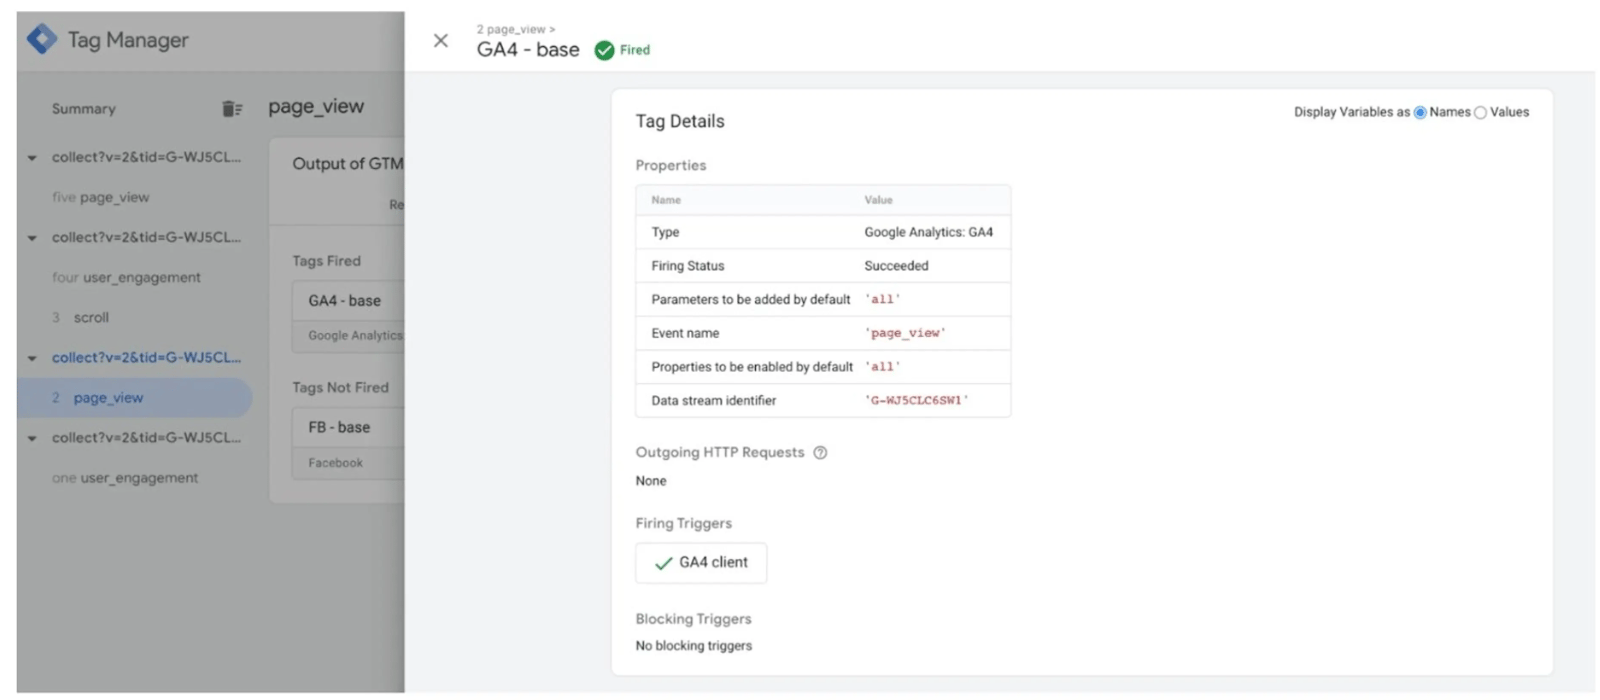
Task: Collapse the fourth collect request group
Action: click(x=32, y=438)
